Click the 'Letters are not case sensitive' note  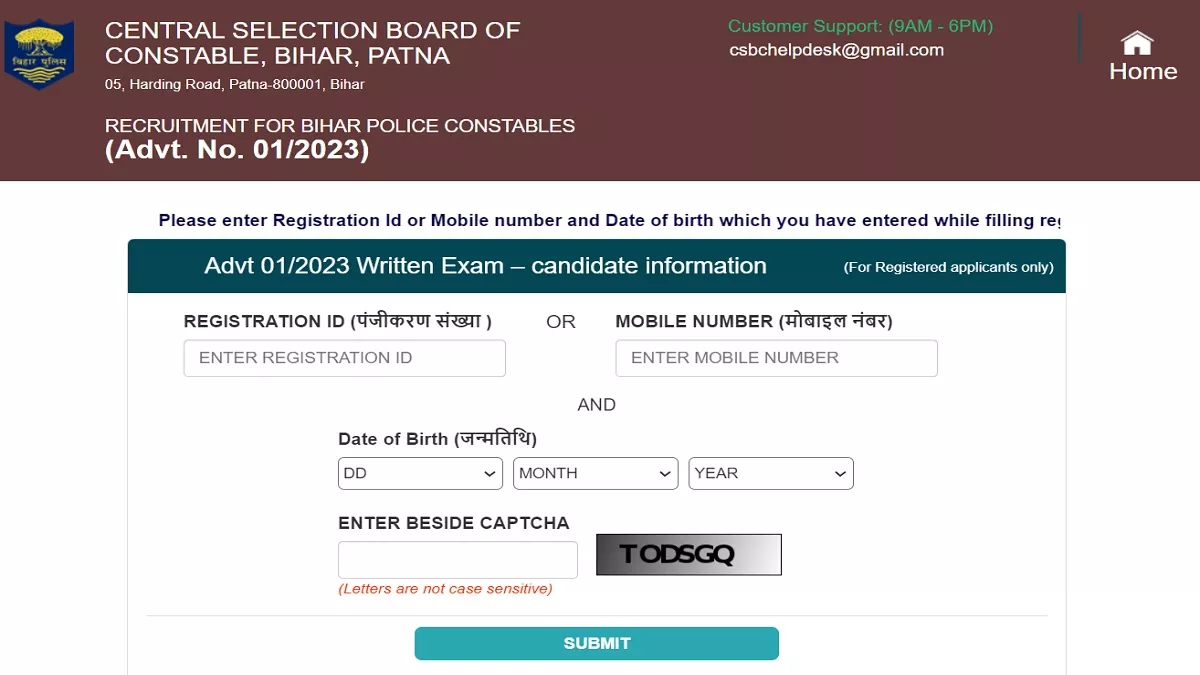(x=445, y=589)
